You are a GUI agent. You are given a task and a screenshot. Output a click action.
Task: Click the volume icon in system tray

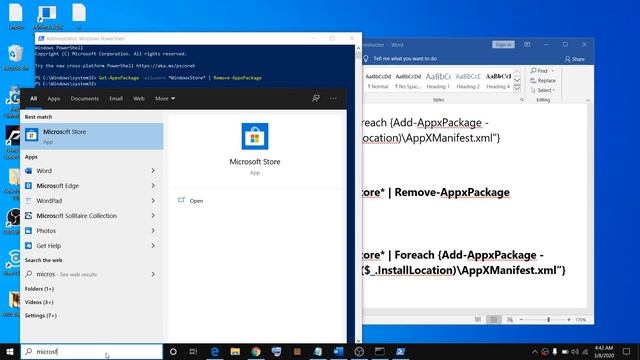[x=575, y=351]
